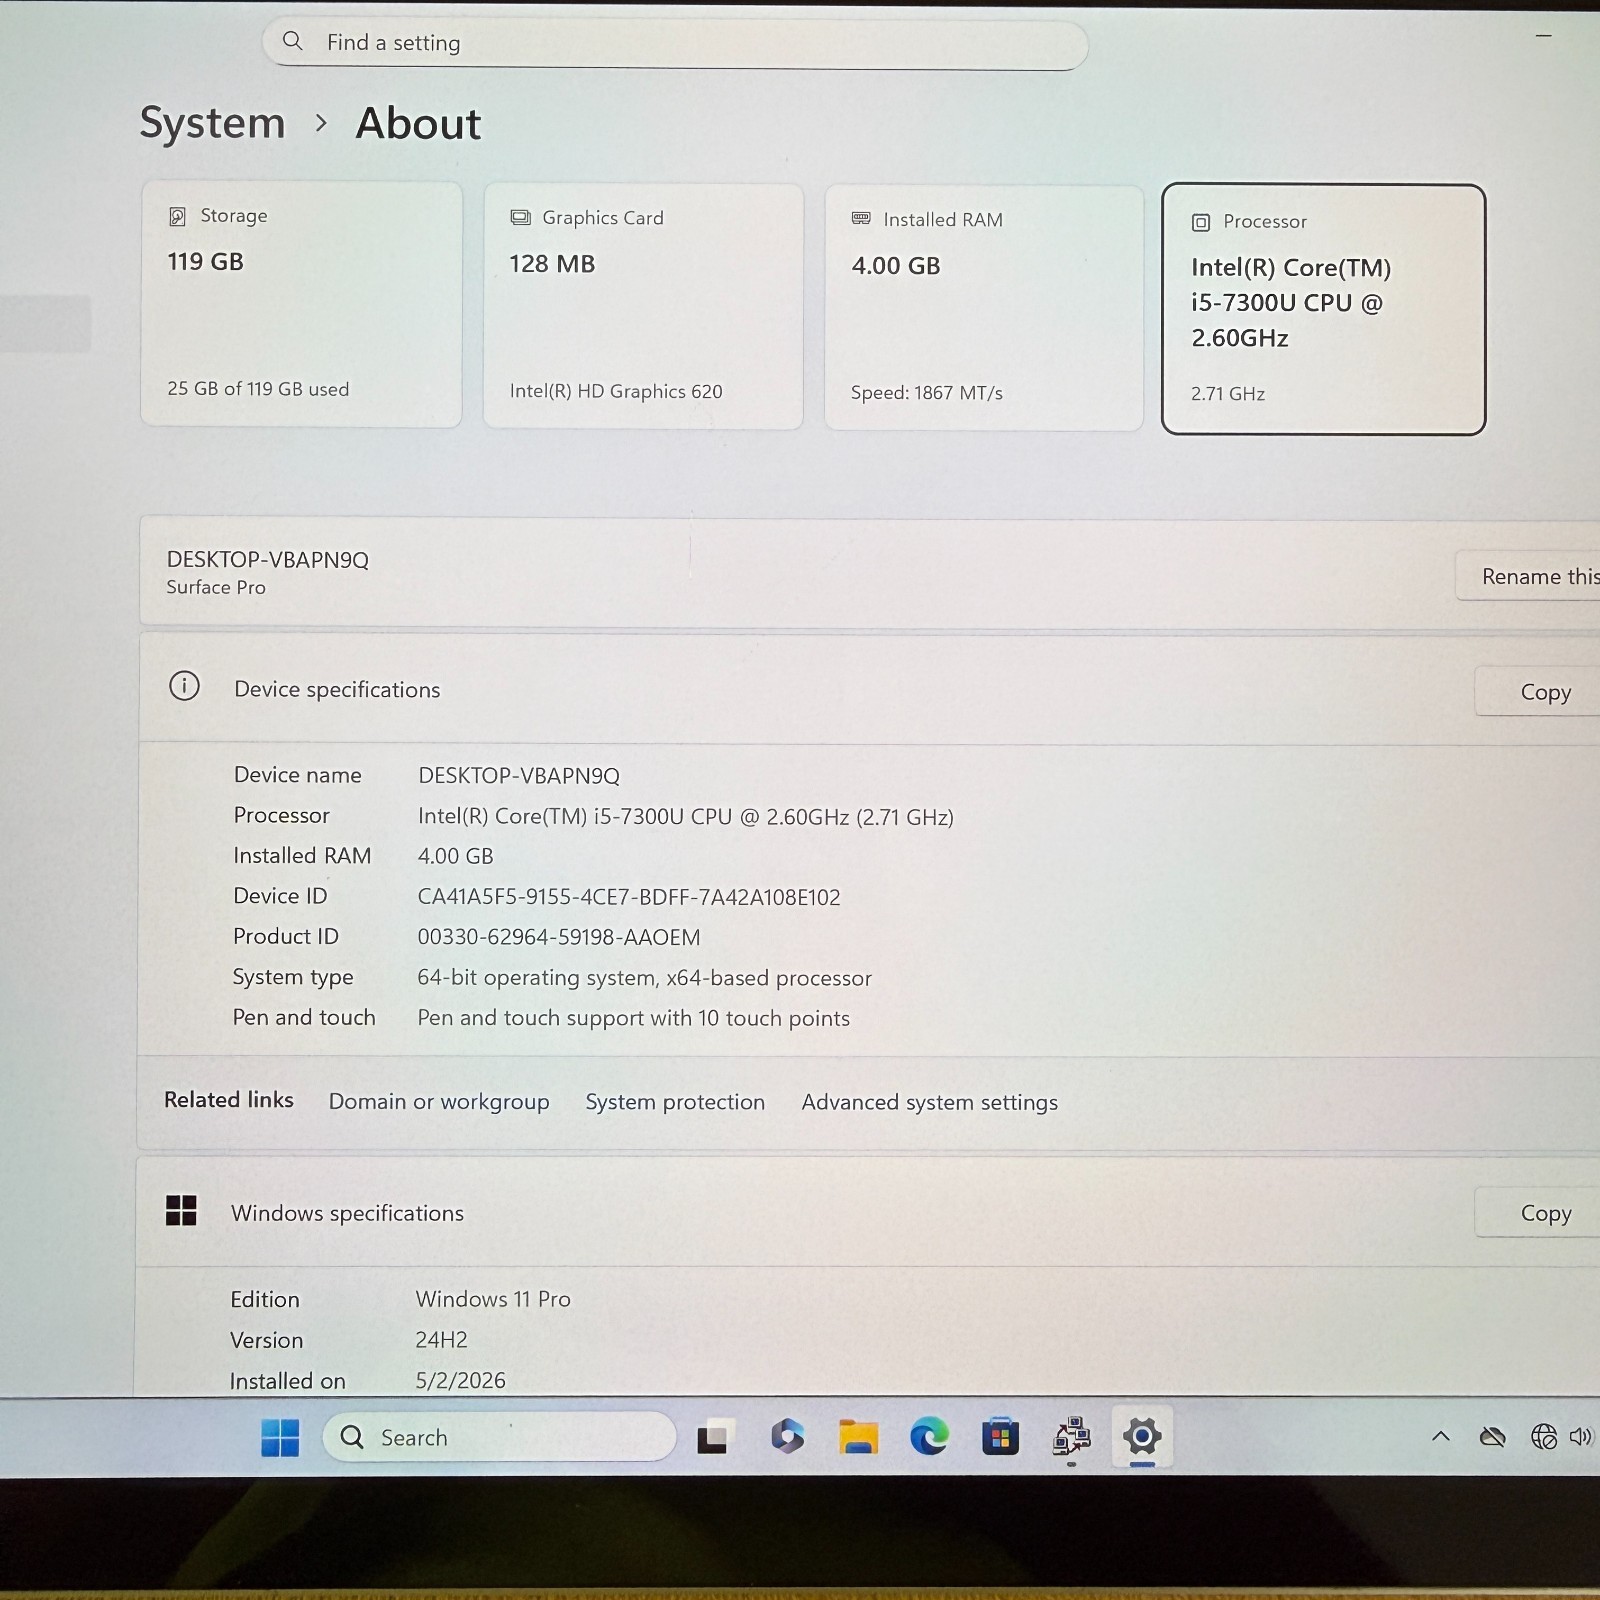Click the taskbar Search box

pos(499,1437)
